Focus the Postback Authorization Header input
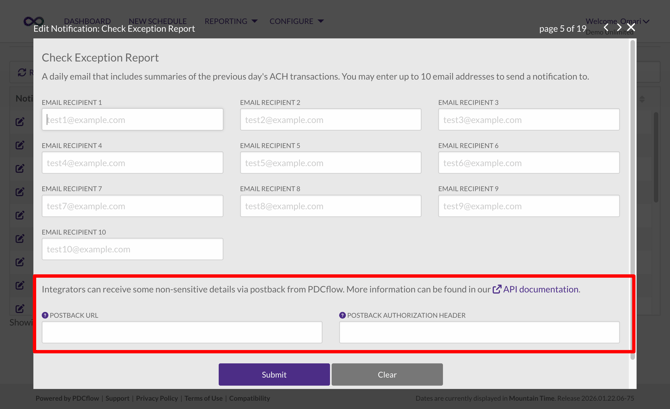670x409 pixels. click(x=479, y=332)
